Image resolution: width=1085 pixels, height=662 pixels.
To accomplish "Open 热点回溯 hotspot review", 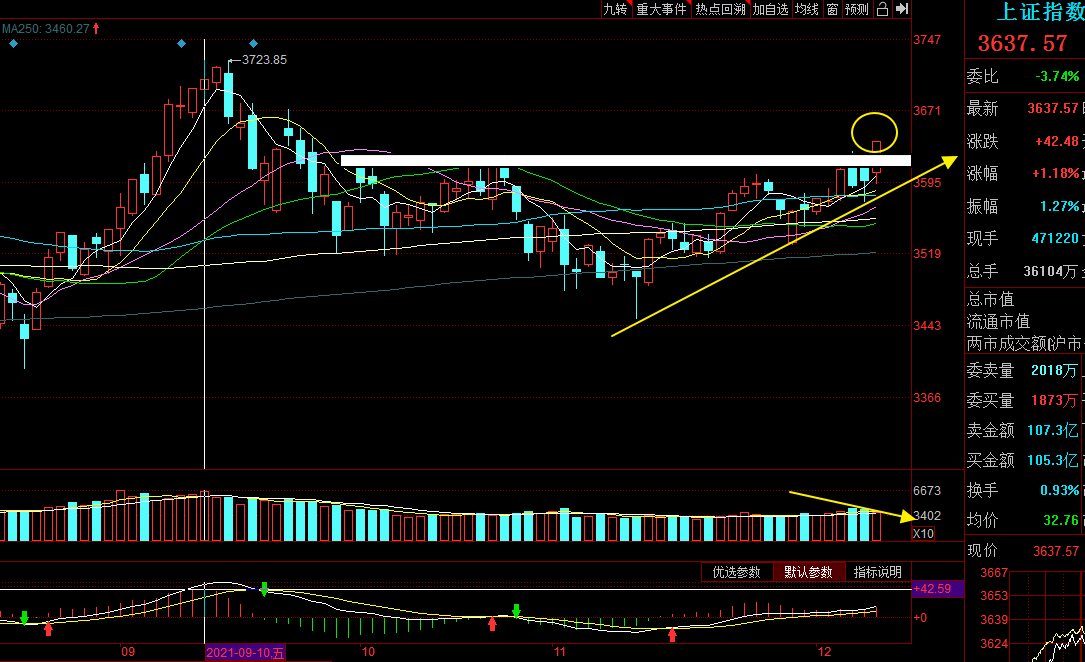I will click(x=720, y=9).
